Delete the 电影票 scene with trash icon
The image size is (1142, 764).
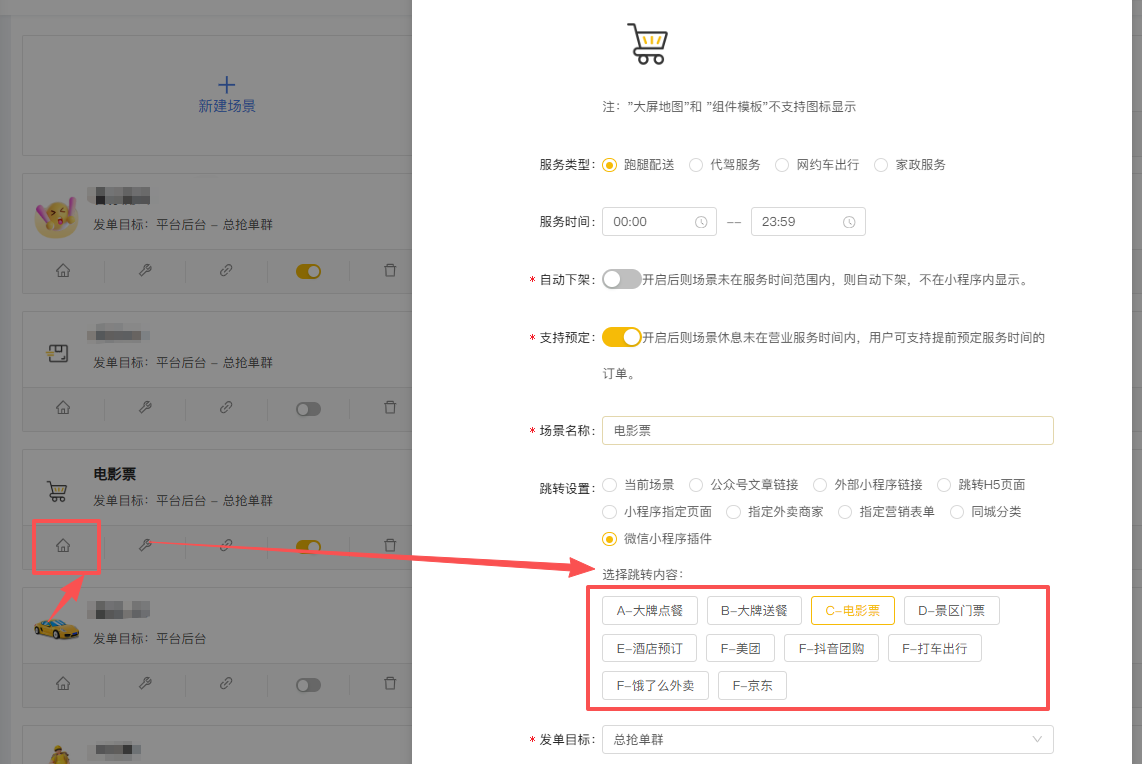point(390,546)
